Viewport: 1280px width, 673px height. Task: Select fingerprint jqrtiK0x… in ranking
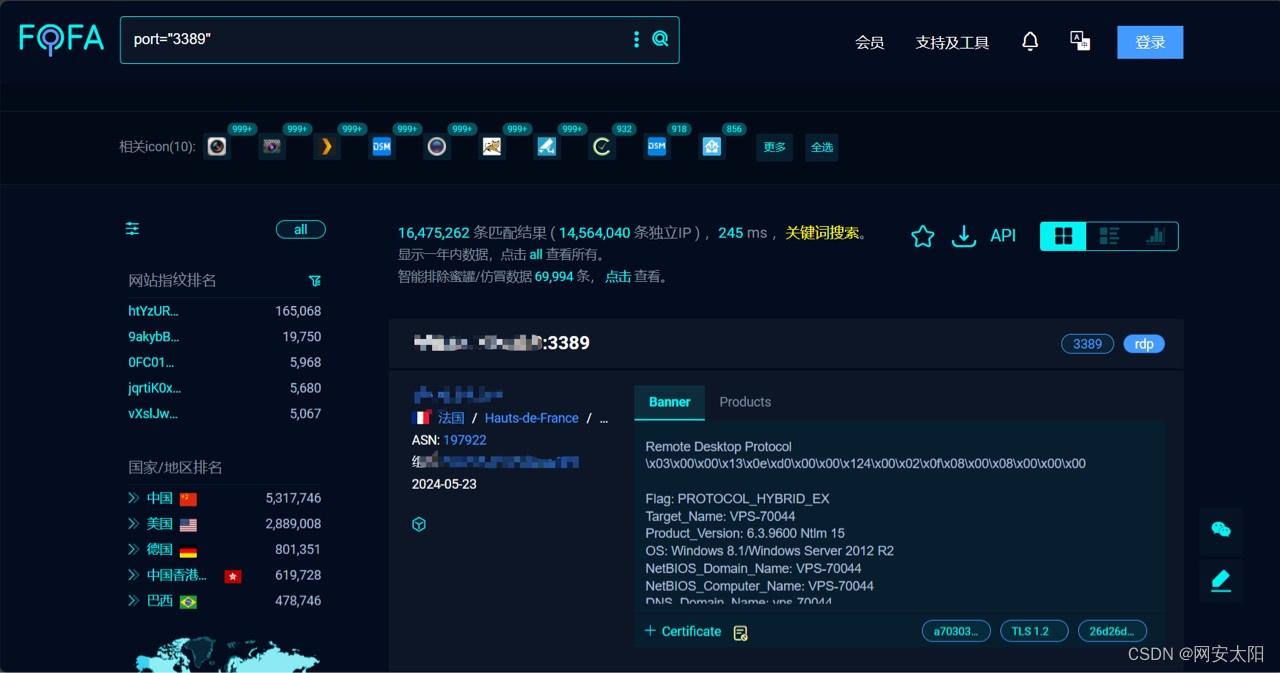[x=155, y=388]
